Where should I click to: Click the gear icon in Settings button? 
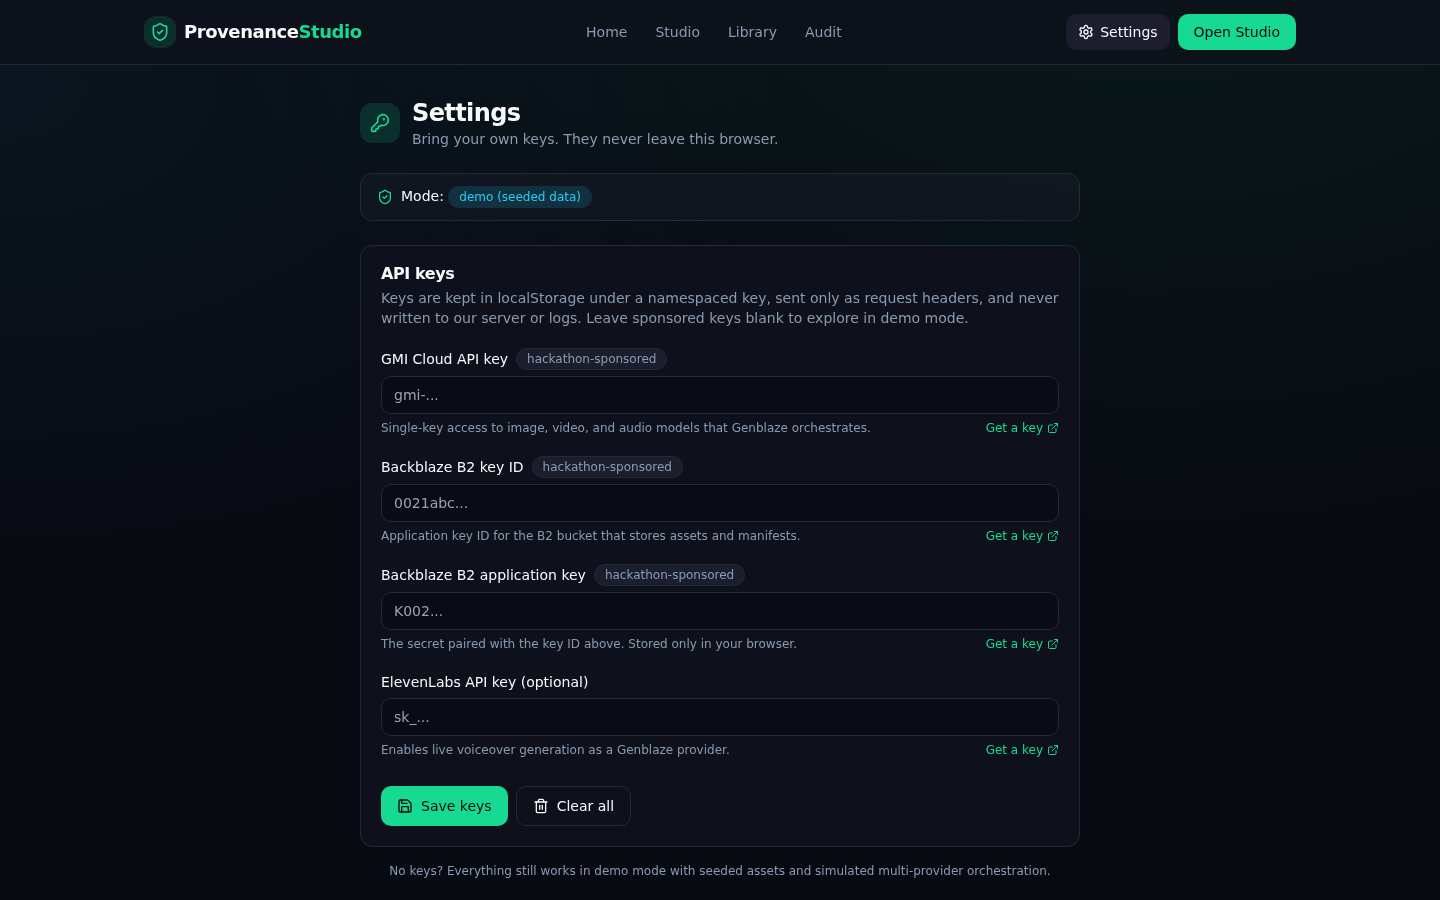point(1086,32)
